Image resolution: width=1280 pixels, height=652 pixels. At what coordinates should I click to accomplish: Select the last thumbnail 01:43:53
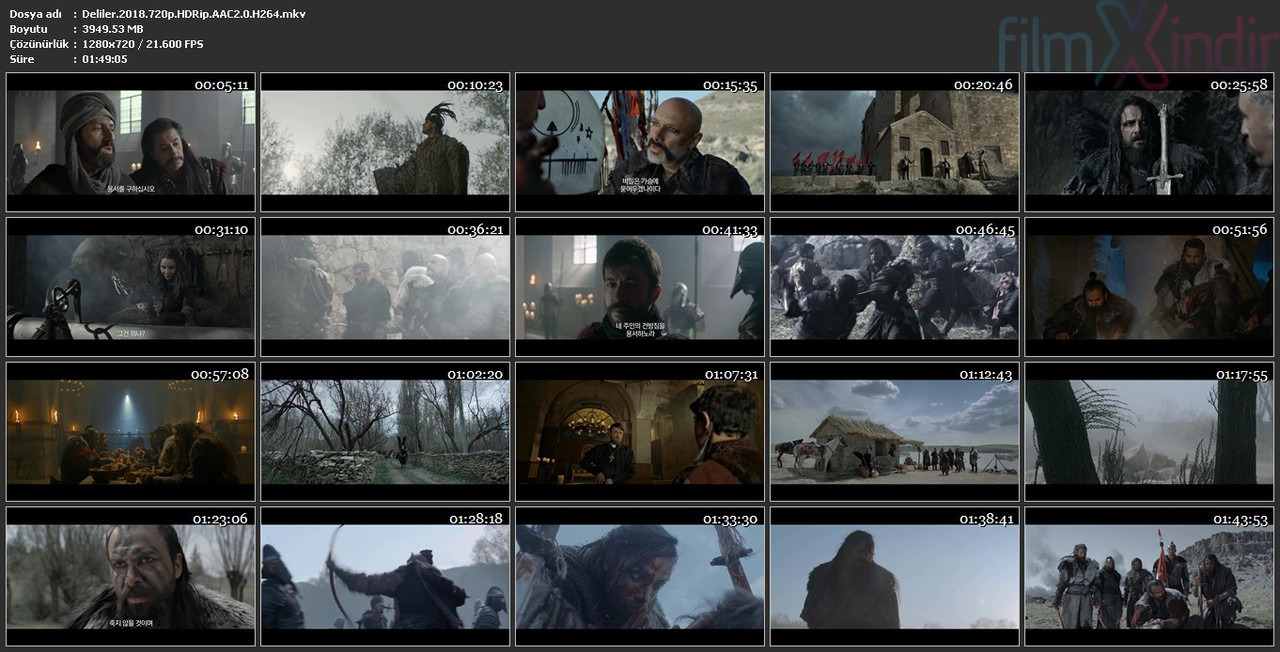[1149, 577]
